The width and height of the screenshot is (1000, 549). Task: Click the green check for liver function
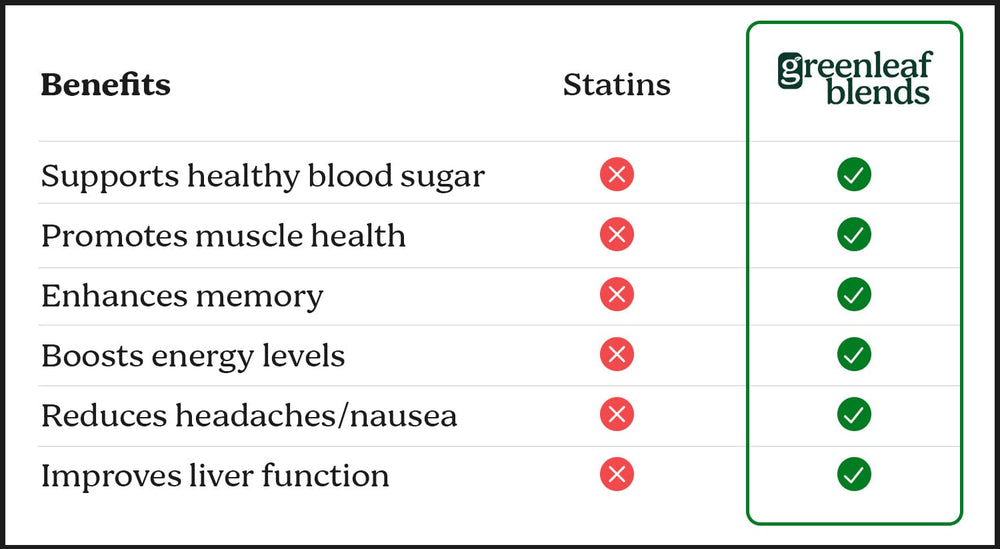pyautogui.click(x=854, y=474)
